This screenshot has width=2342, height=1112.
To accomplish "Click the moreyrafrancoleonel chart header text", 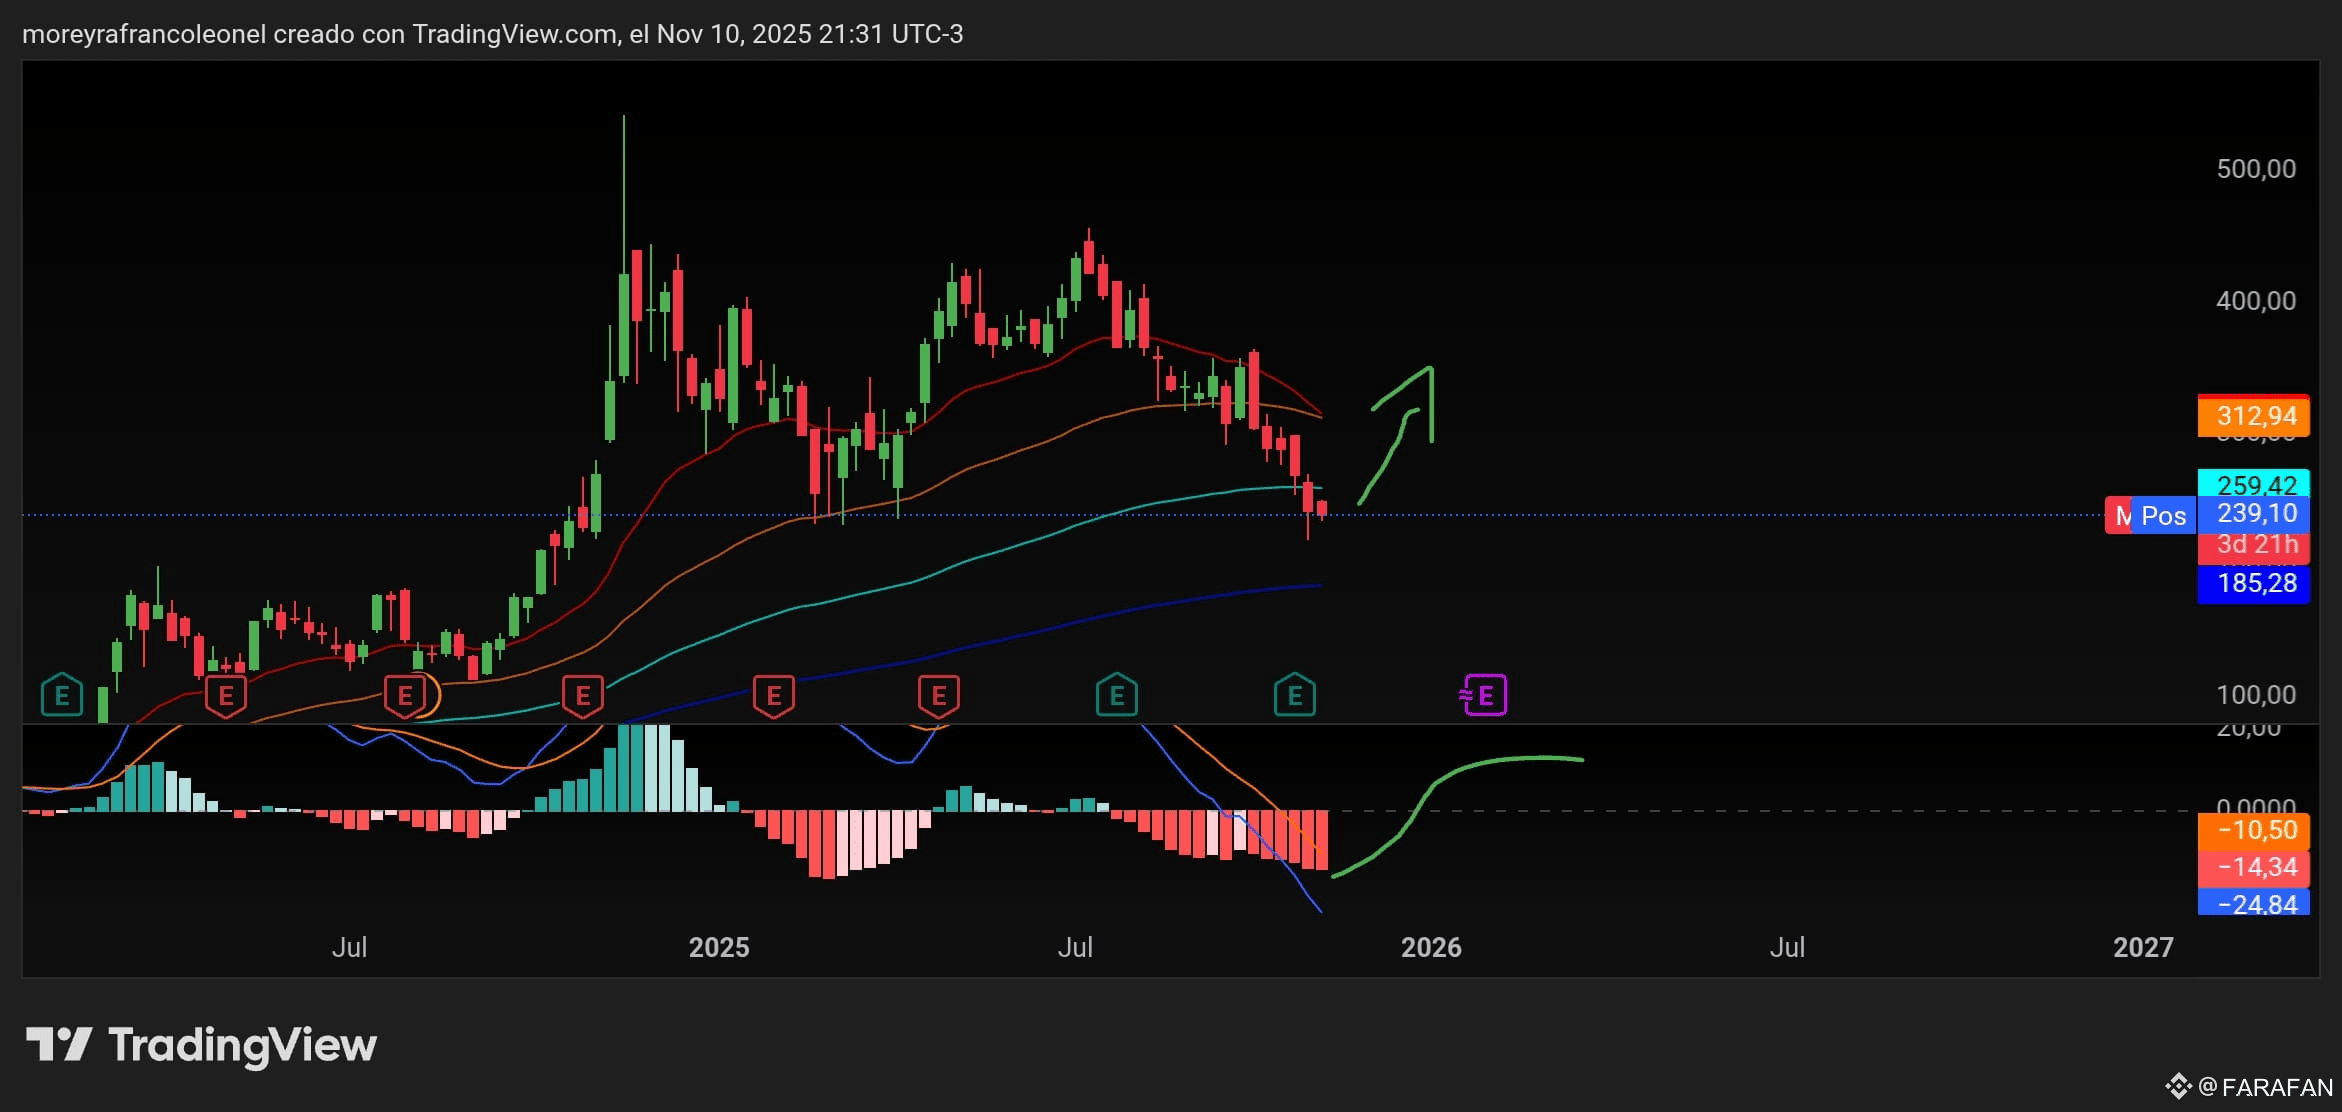I will (493, 34).
